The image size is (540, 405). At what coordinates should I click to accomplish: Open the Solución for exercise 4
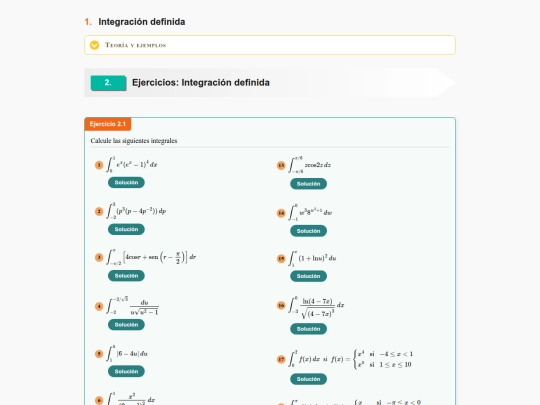click(126, 325)
